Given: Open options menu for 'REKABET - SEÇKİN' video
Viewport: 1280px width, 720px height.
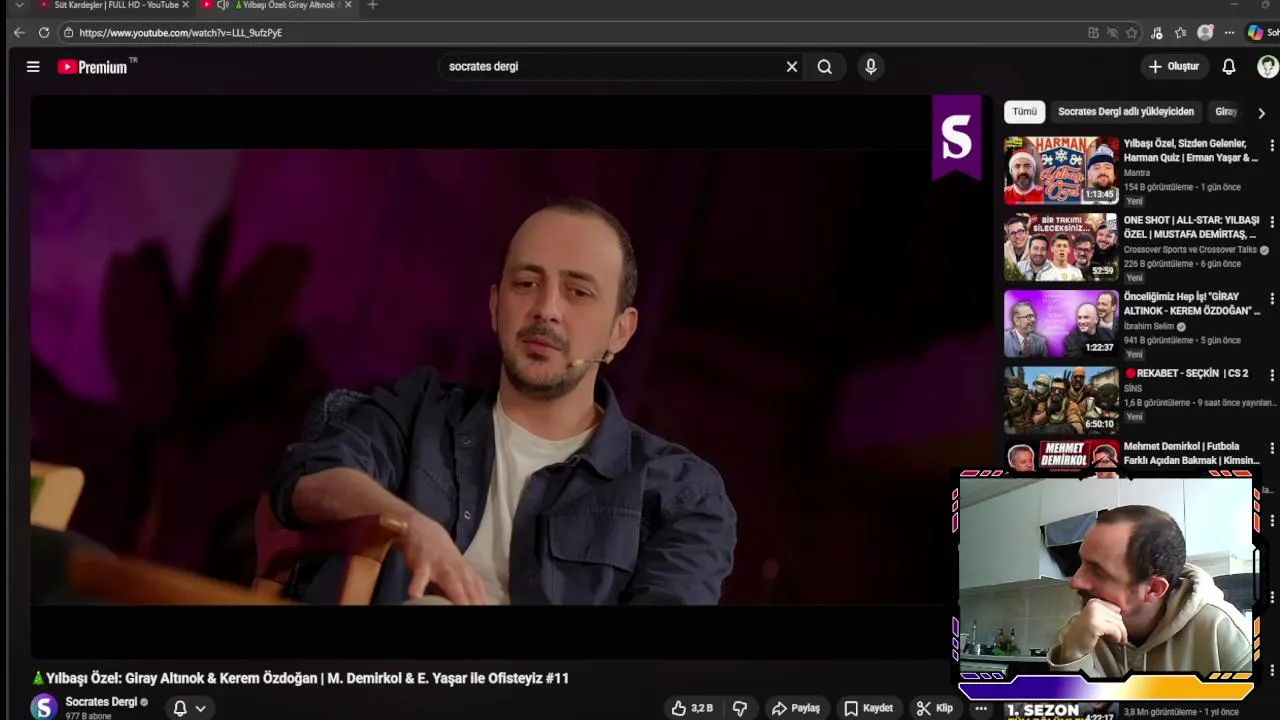Looking at the screenshot, I should 1272,375.
